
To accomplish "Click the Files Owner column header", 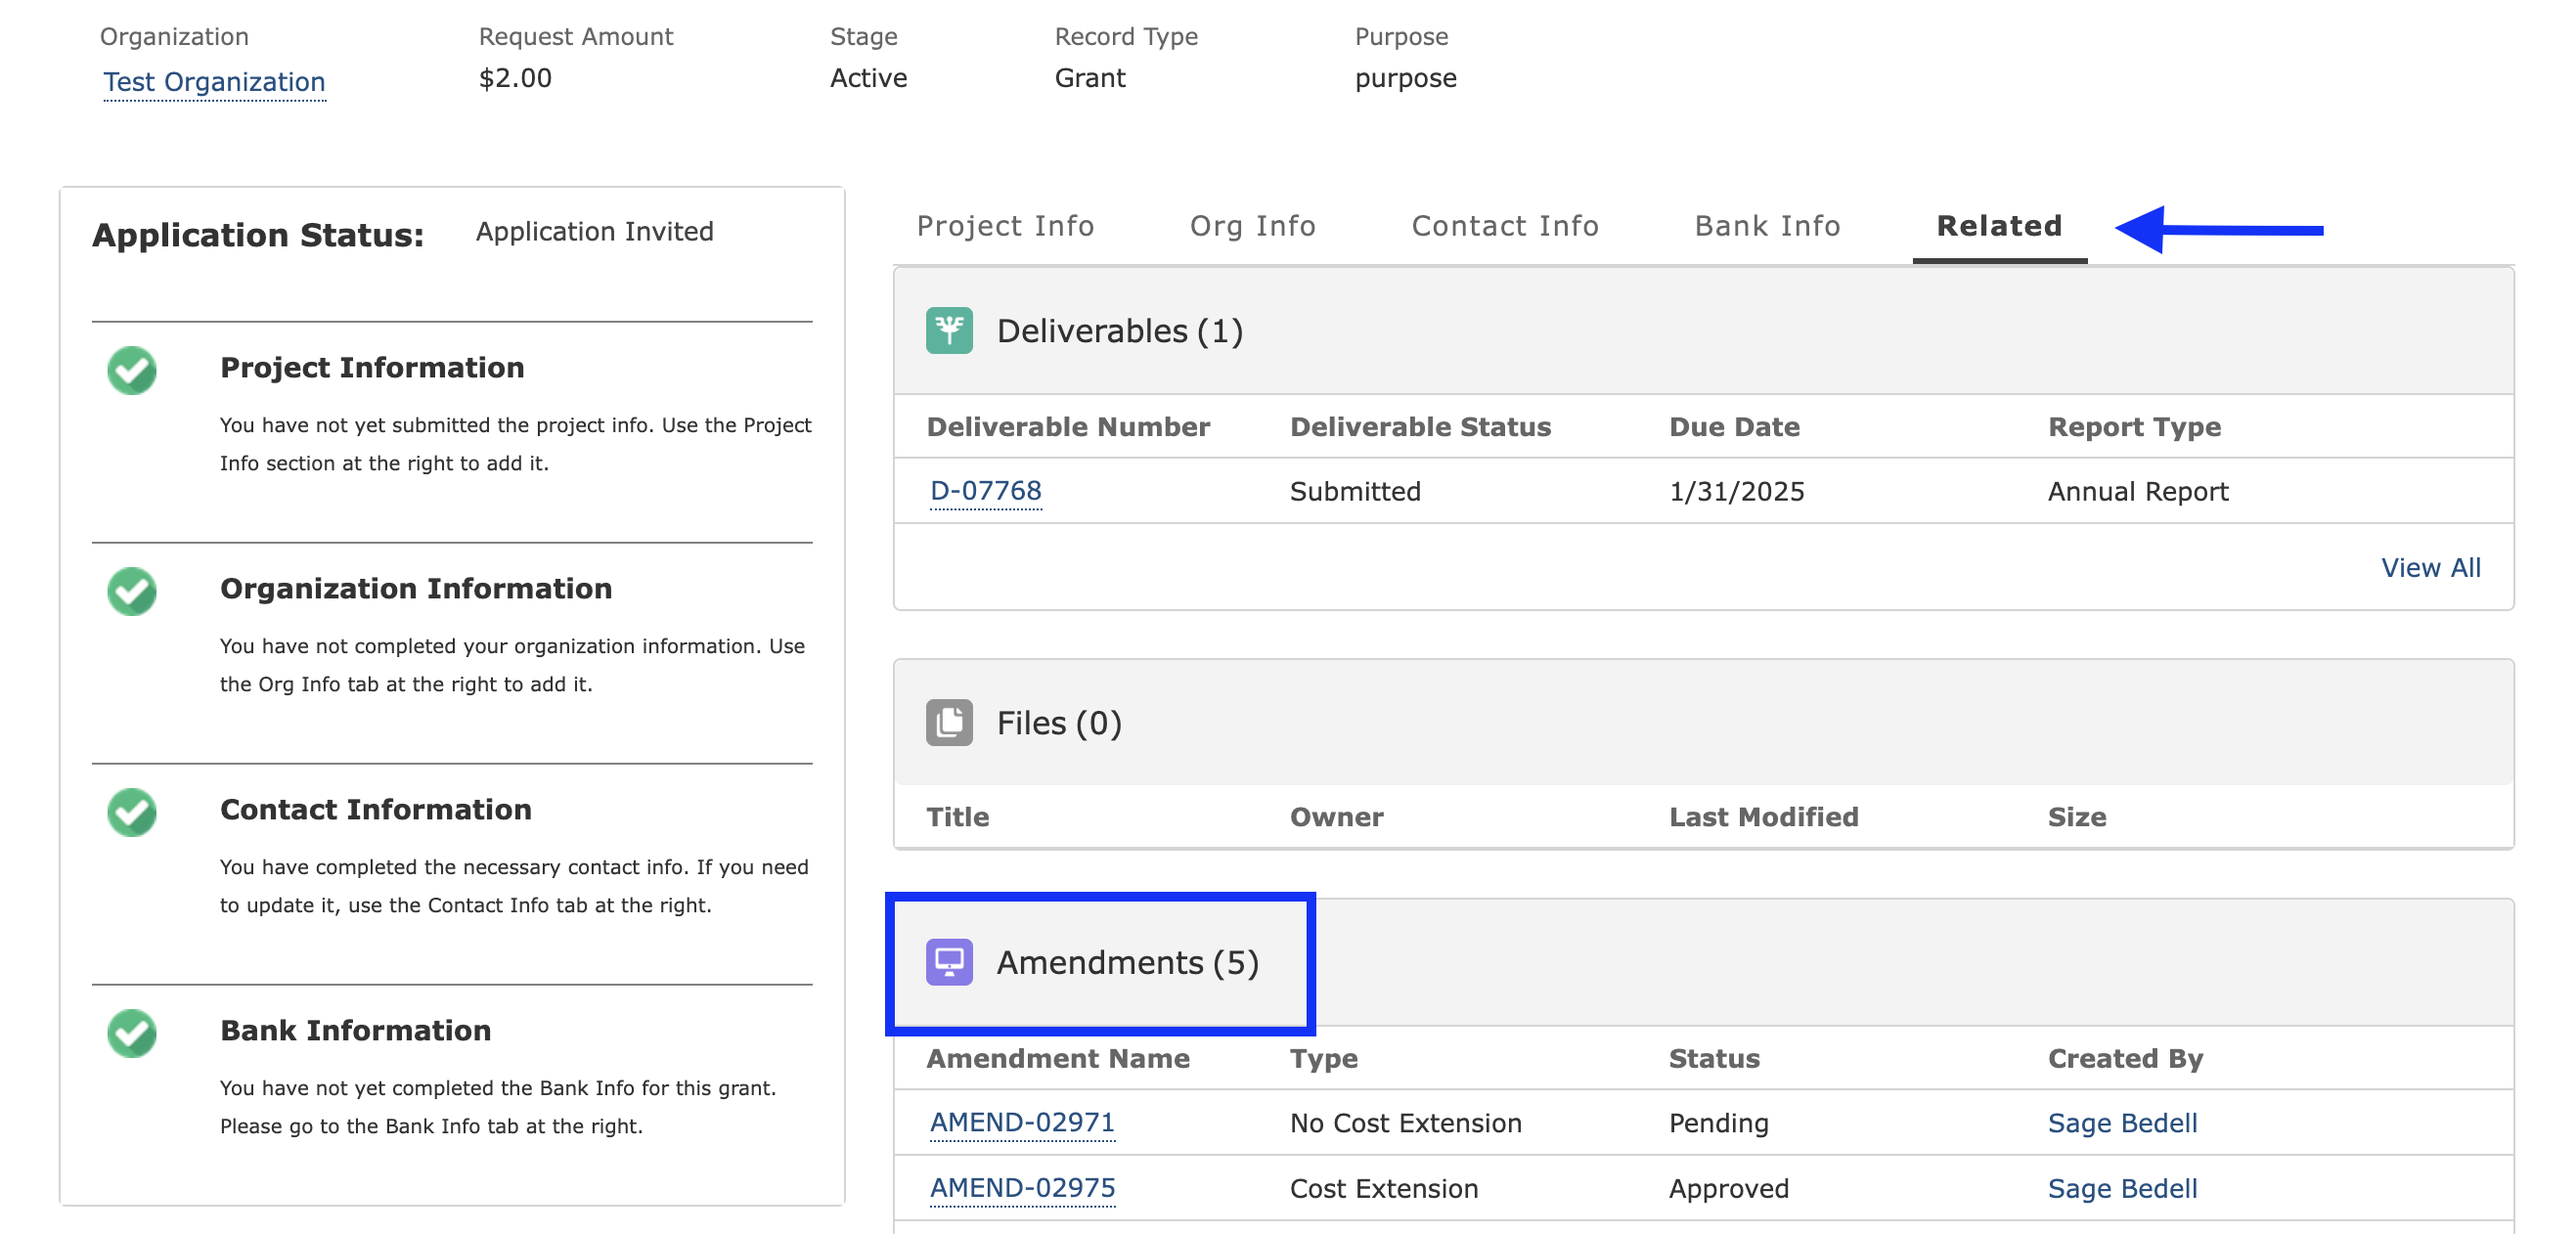I will [1336, 817].
